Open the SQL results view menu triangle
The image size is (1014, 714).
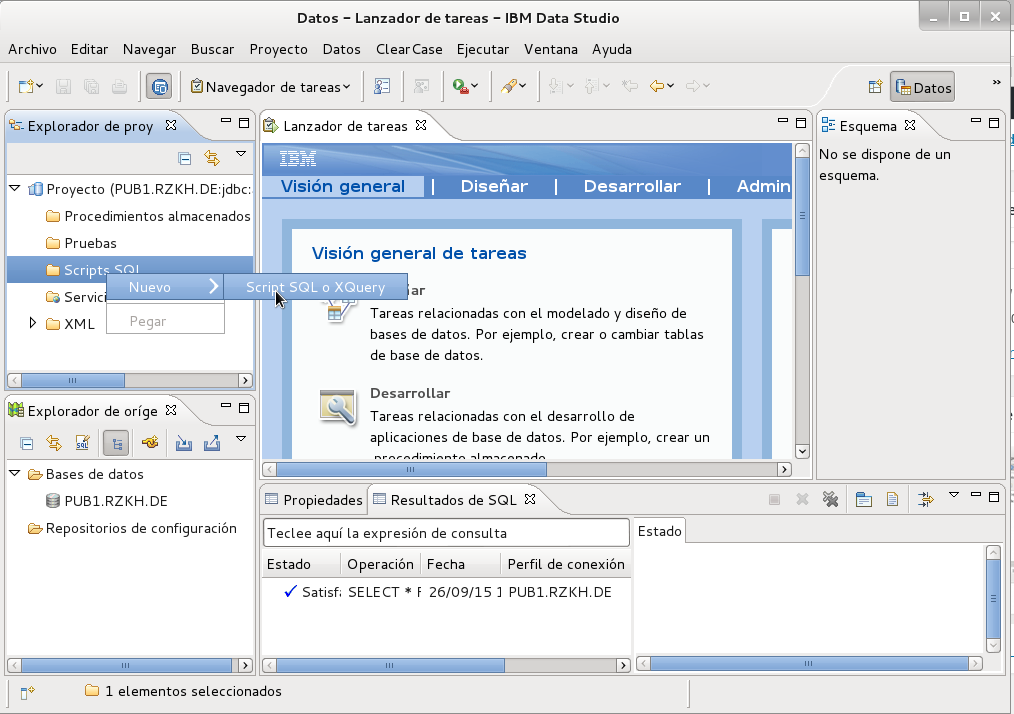pyautogui.click(x=954, y=495)
